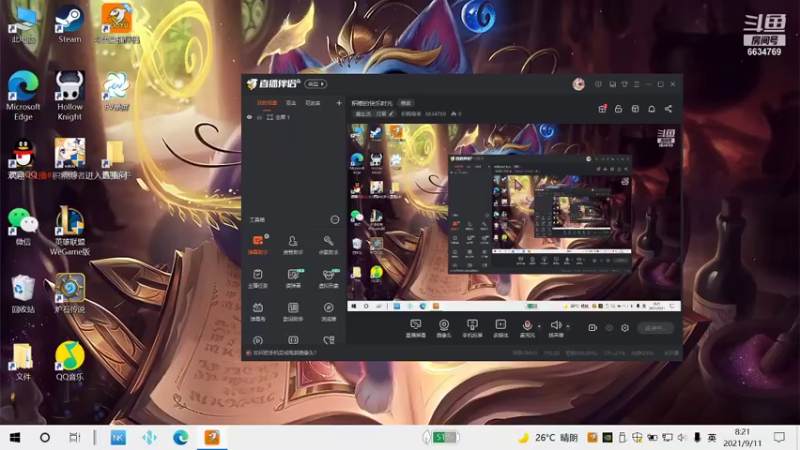Viewport: 800px width, 450px height.
Task: Click the user avatar in title bar
Action: (579, 84)
